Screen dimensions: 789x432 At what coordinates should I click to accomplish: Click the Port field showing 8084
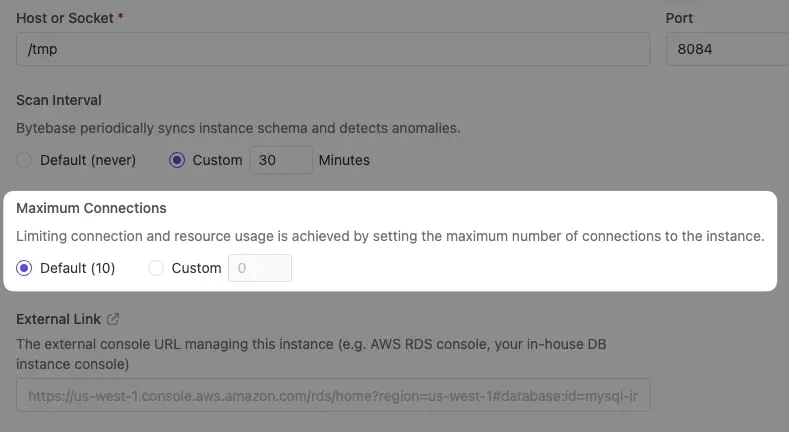click(727, 49)
